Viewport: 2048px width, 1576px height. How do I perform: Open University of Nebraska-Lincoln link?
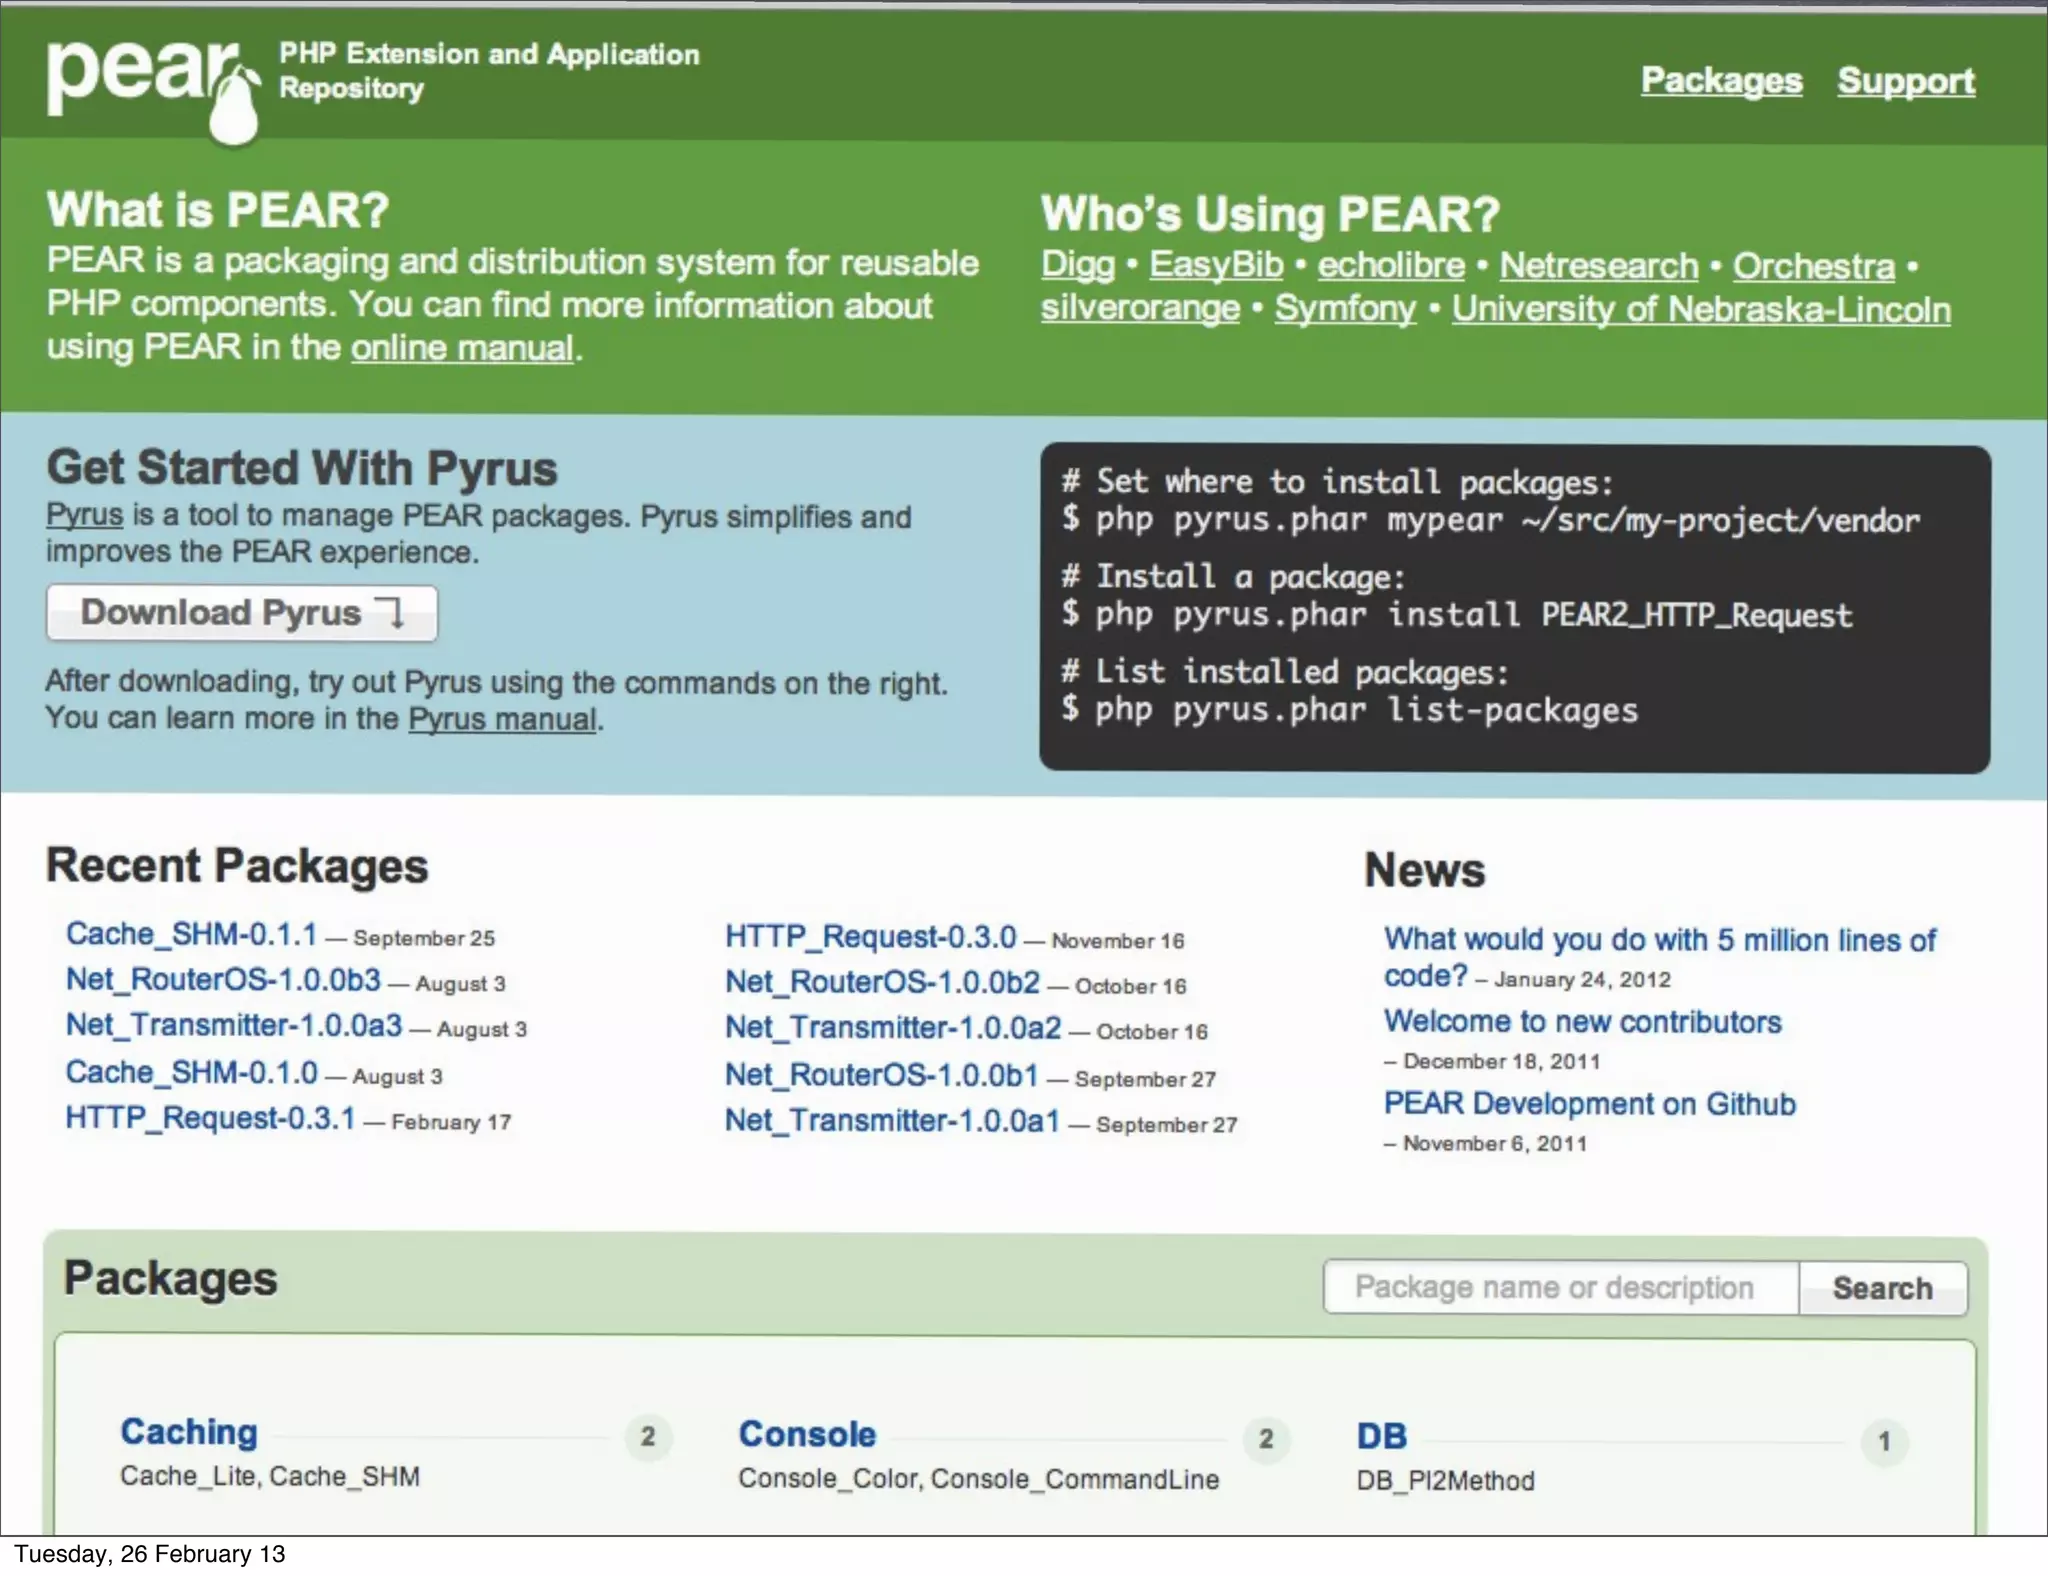[1700, 309]
